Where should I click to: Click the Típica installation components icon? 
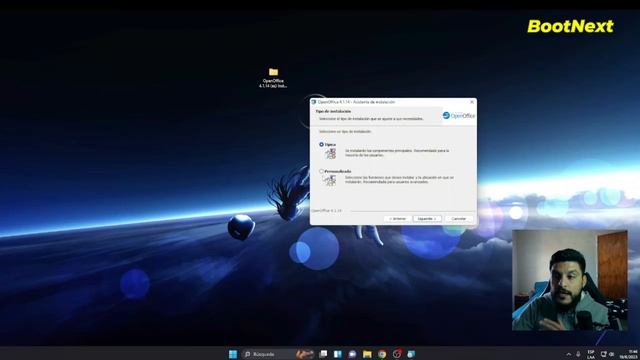coord(331,153)
